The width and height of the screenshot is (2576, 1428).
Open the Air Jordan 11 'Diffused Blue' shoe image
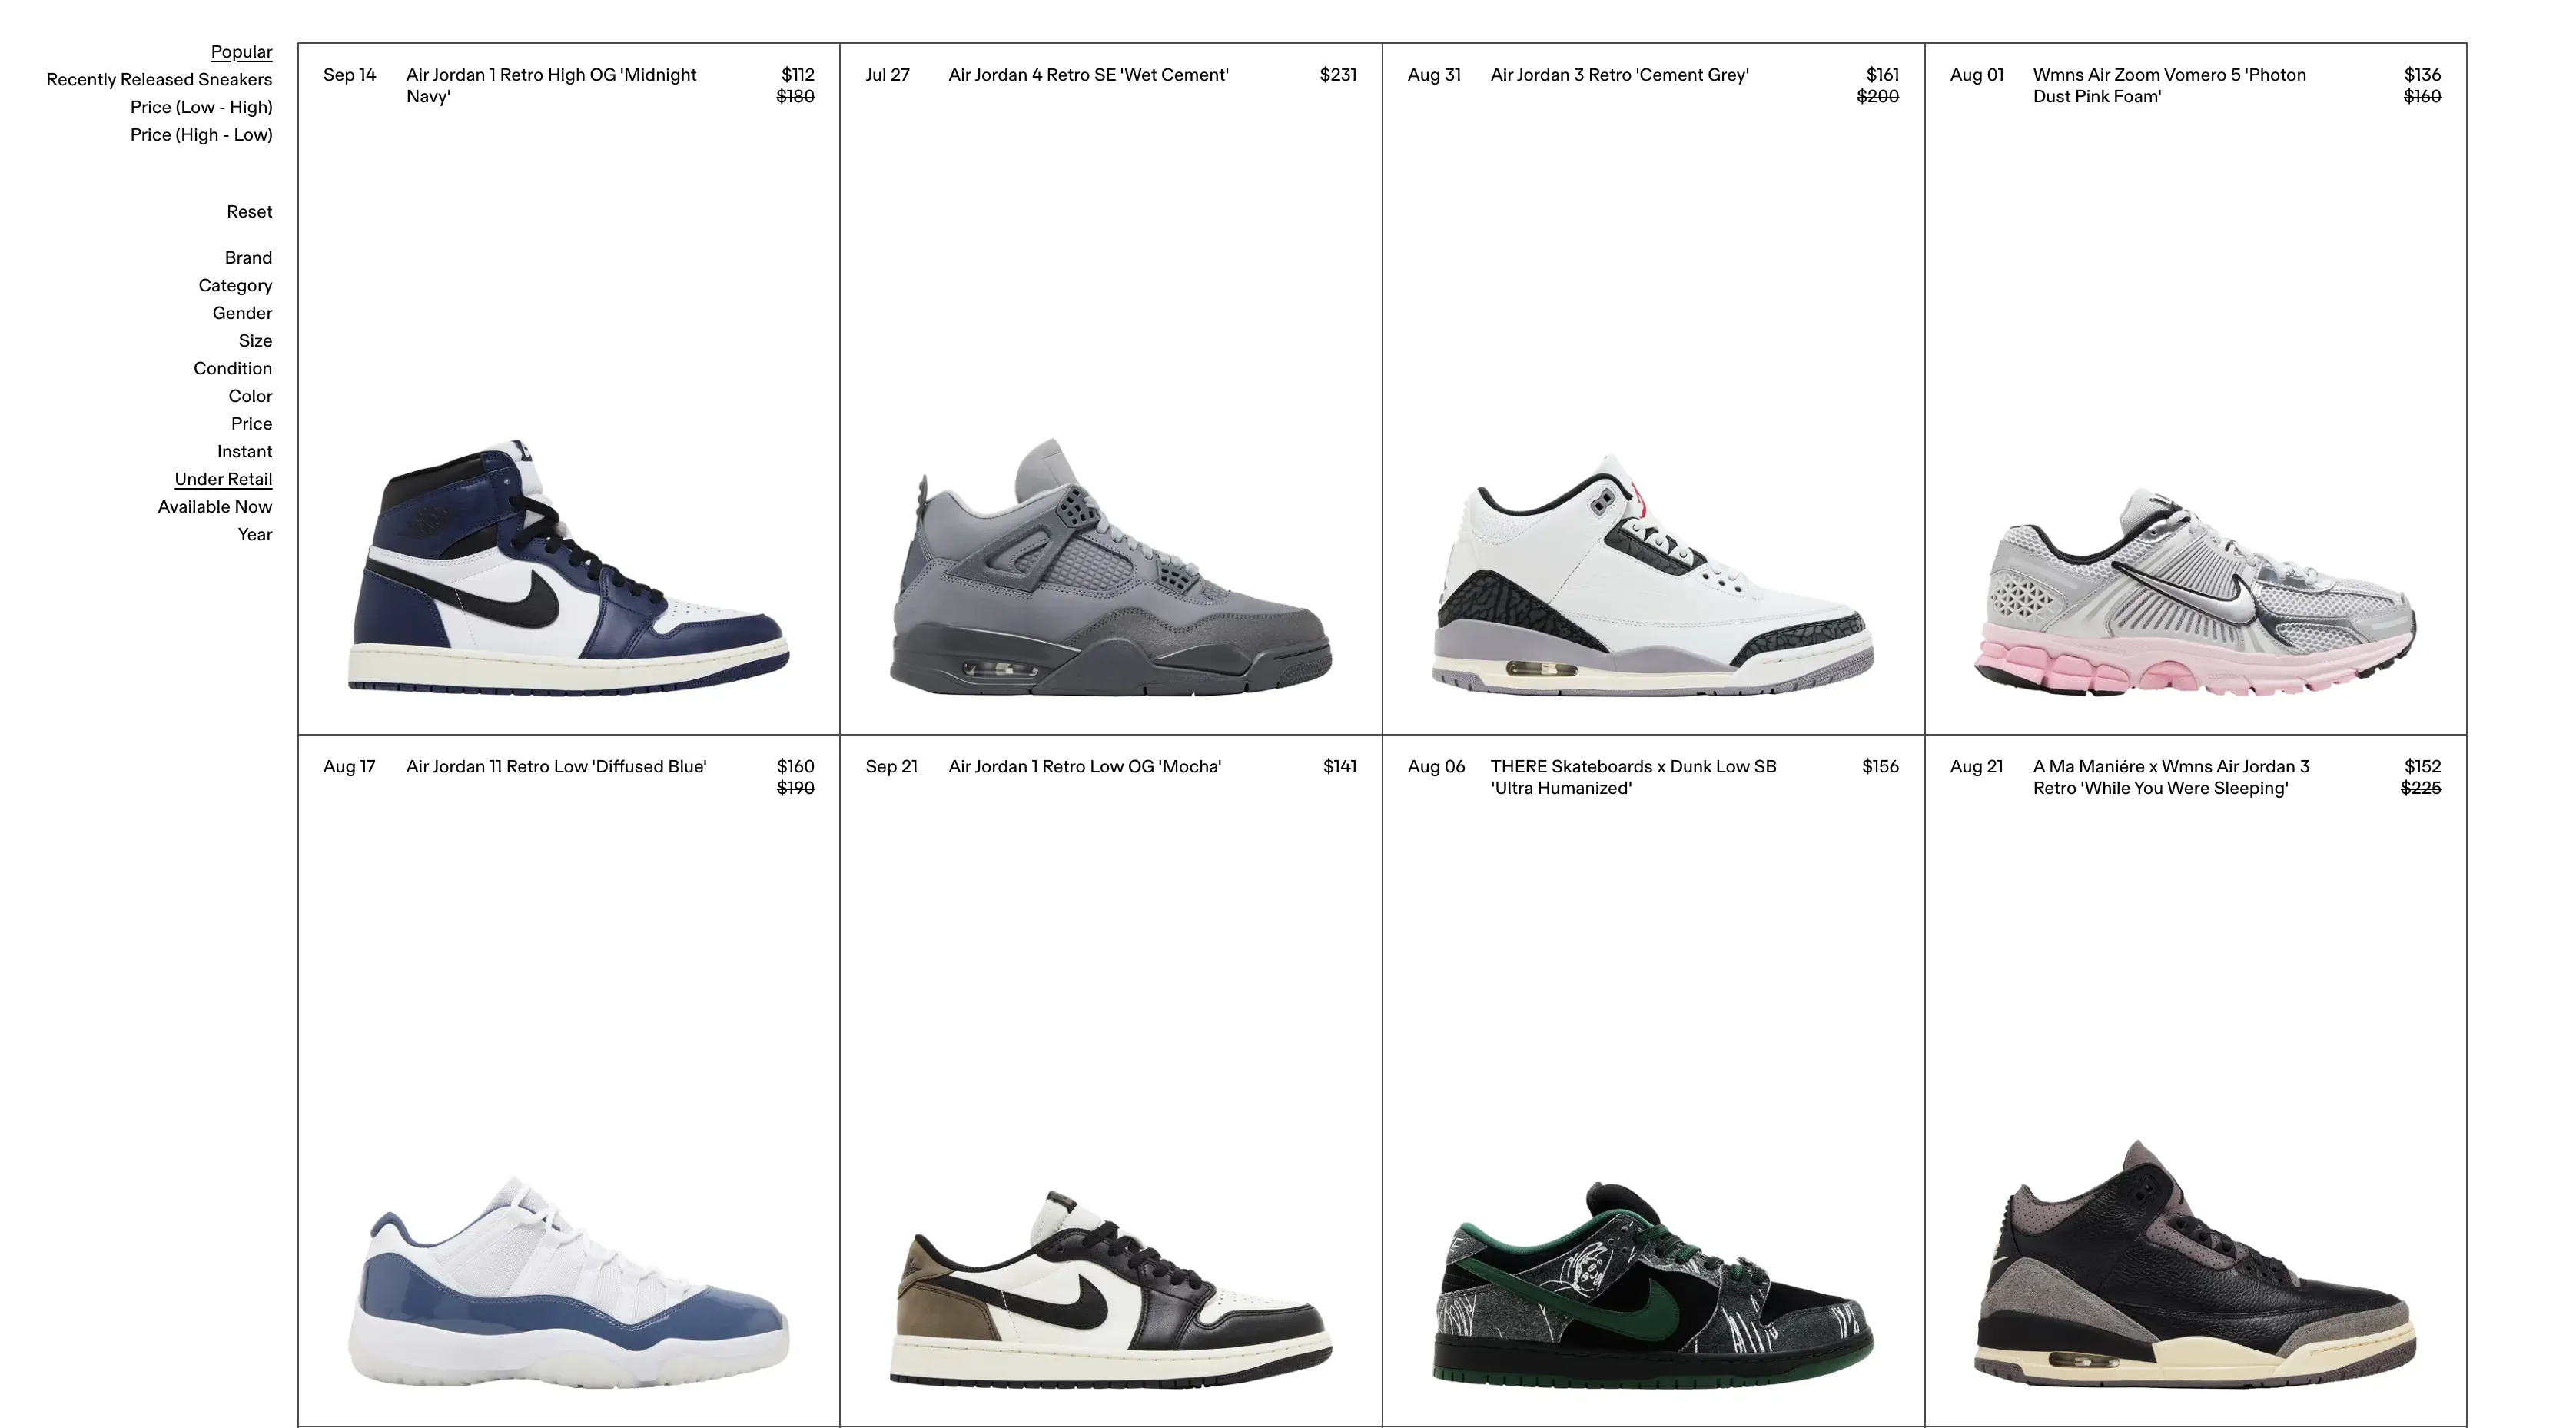pyautogui.click(x=569, y=1282)
